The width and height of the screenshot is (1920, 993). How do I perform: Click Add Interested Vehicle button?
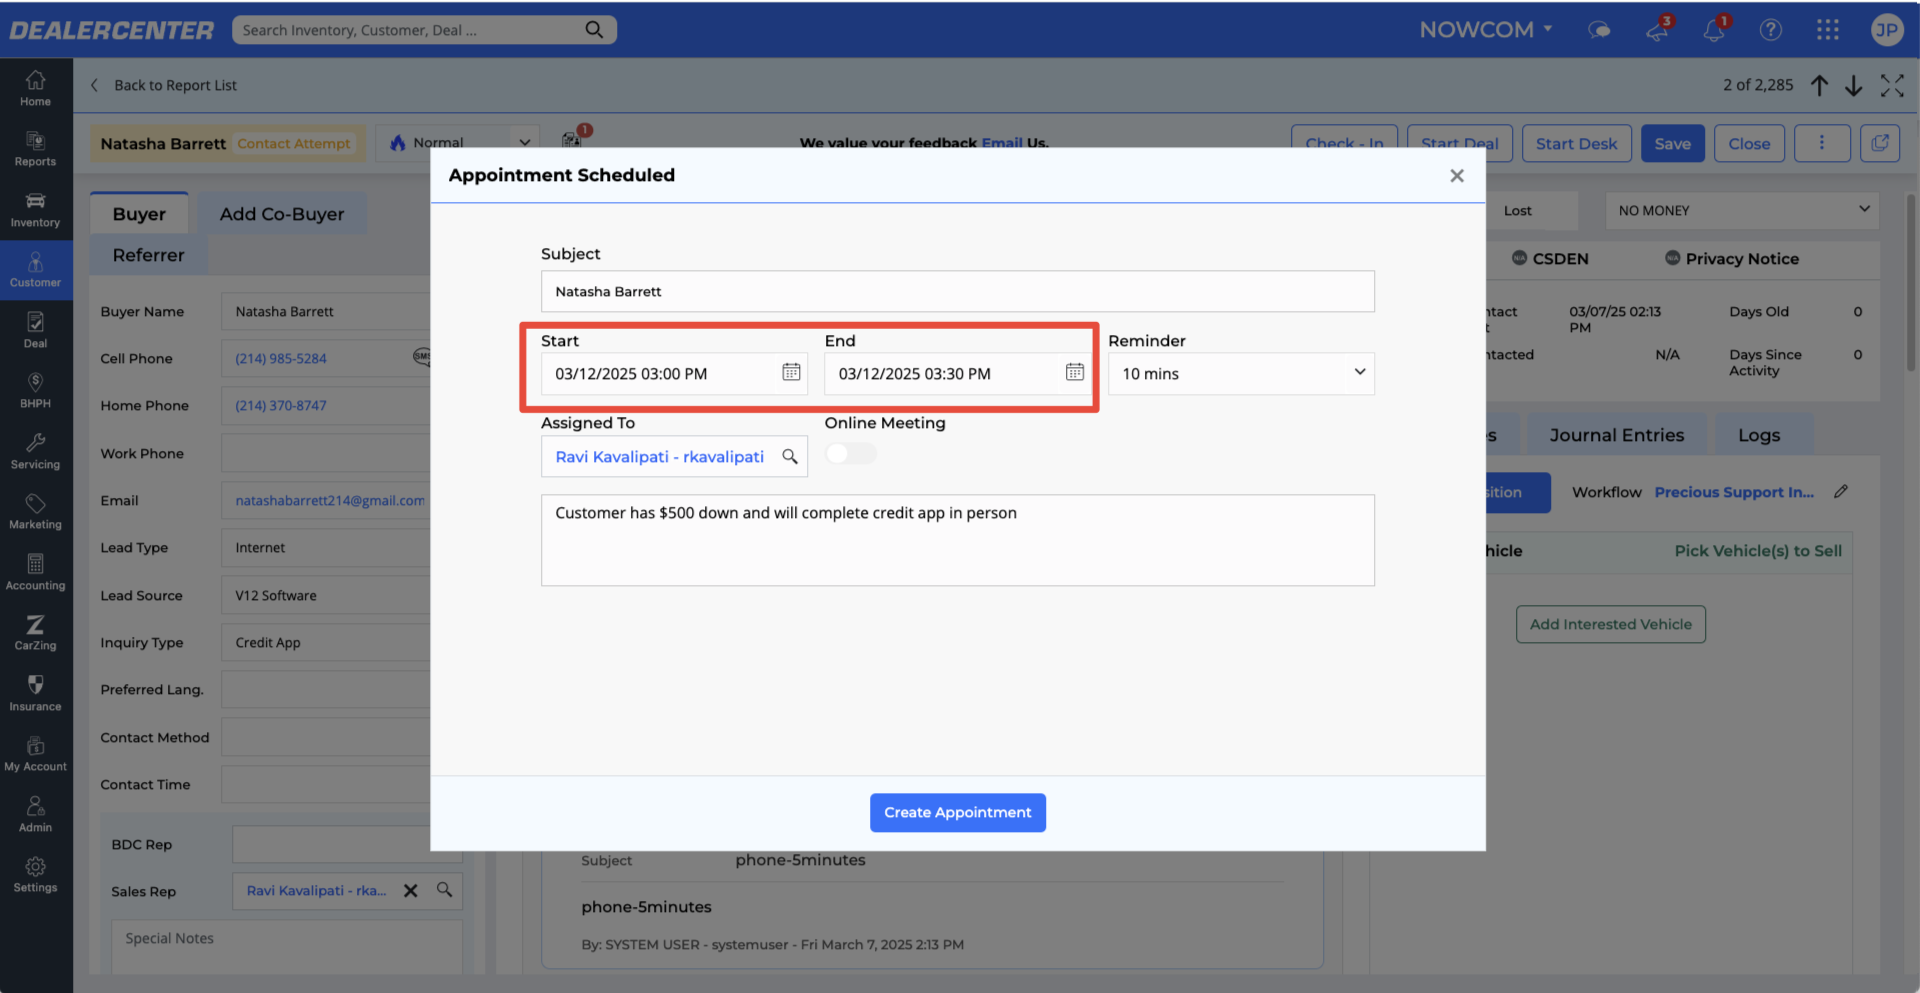[x=1611, y=624]
